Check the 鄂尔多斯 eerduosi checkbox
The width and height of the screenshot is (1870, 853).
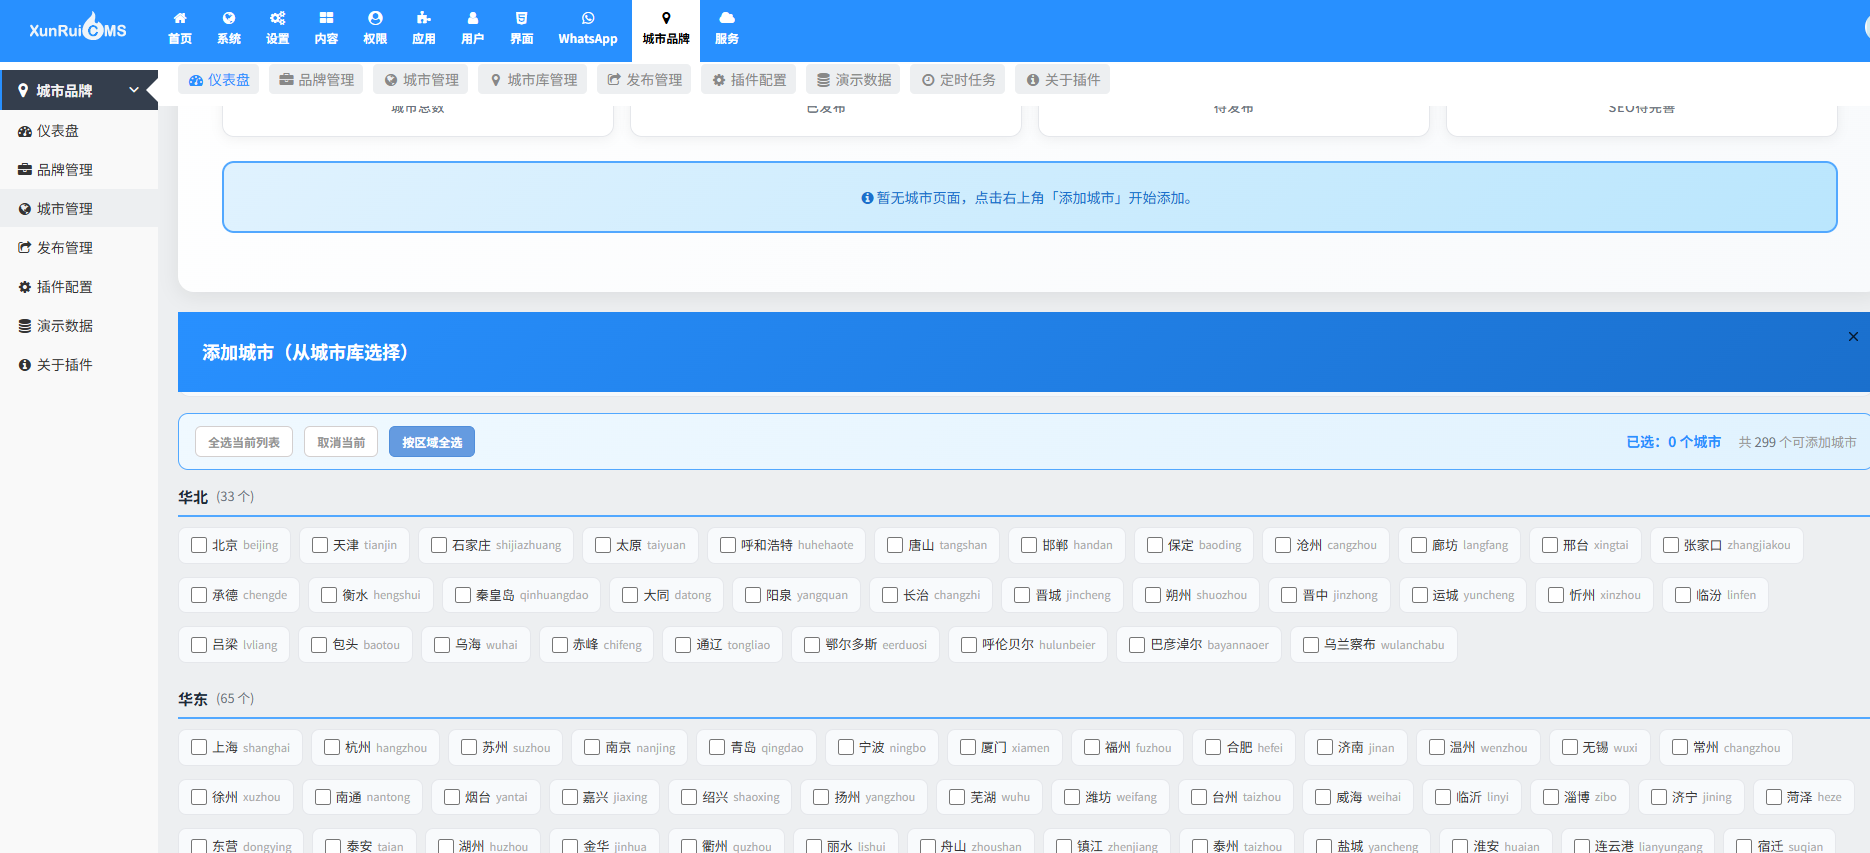tap(812, 645)
